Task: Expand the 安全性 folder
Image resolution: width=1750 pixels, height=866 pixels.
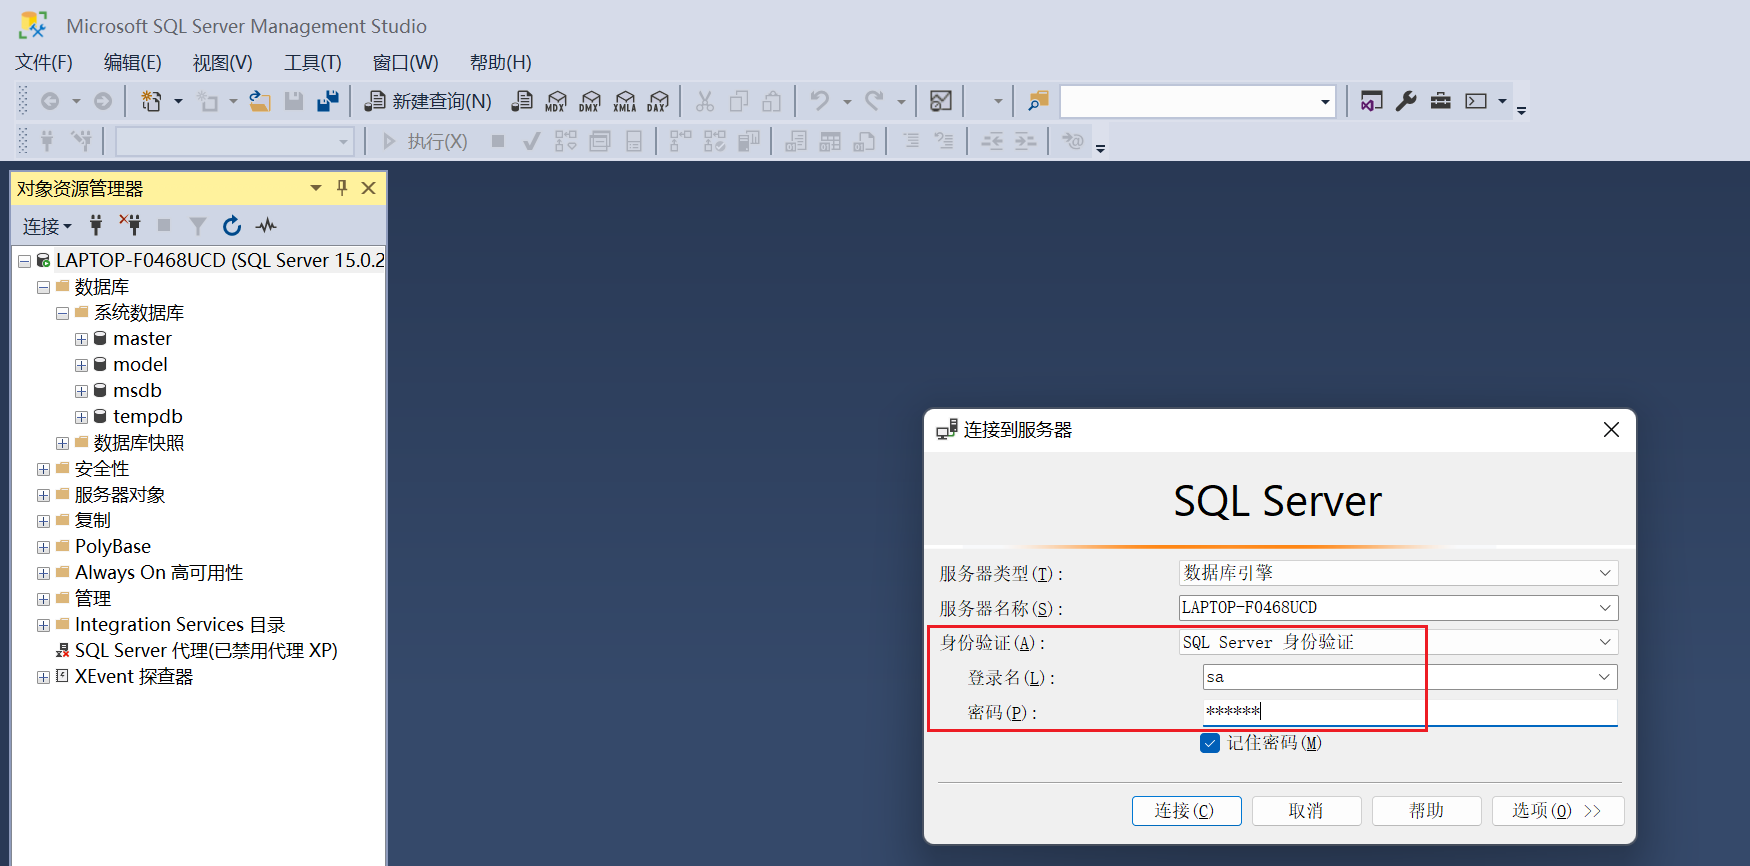Action: click(x=43, y=469)
